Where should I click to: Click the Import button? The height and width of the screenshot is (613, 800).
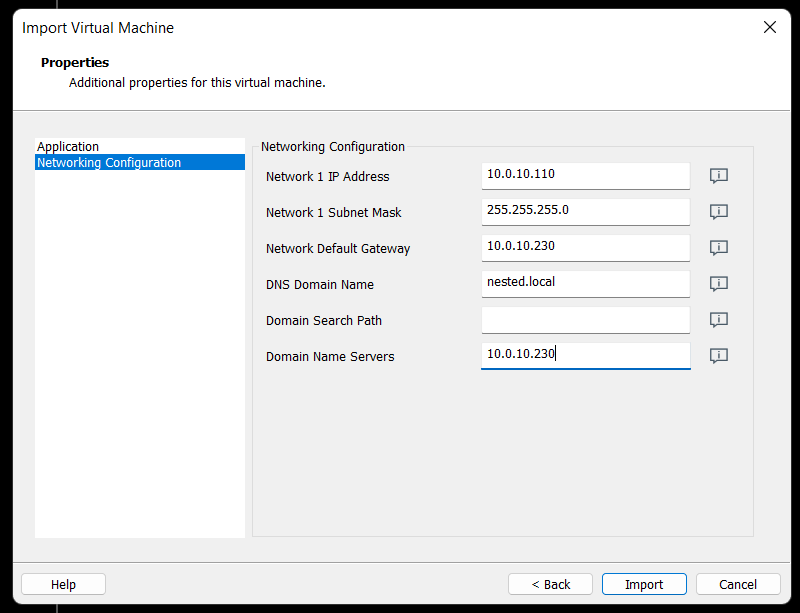(x=644, y=584)
